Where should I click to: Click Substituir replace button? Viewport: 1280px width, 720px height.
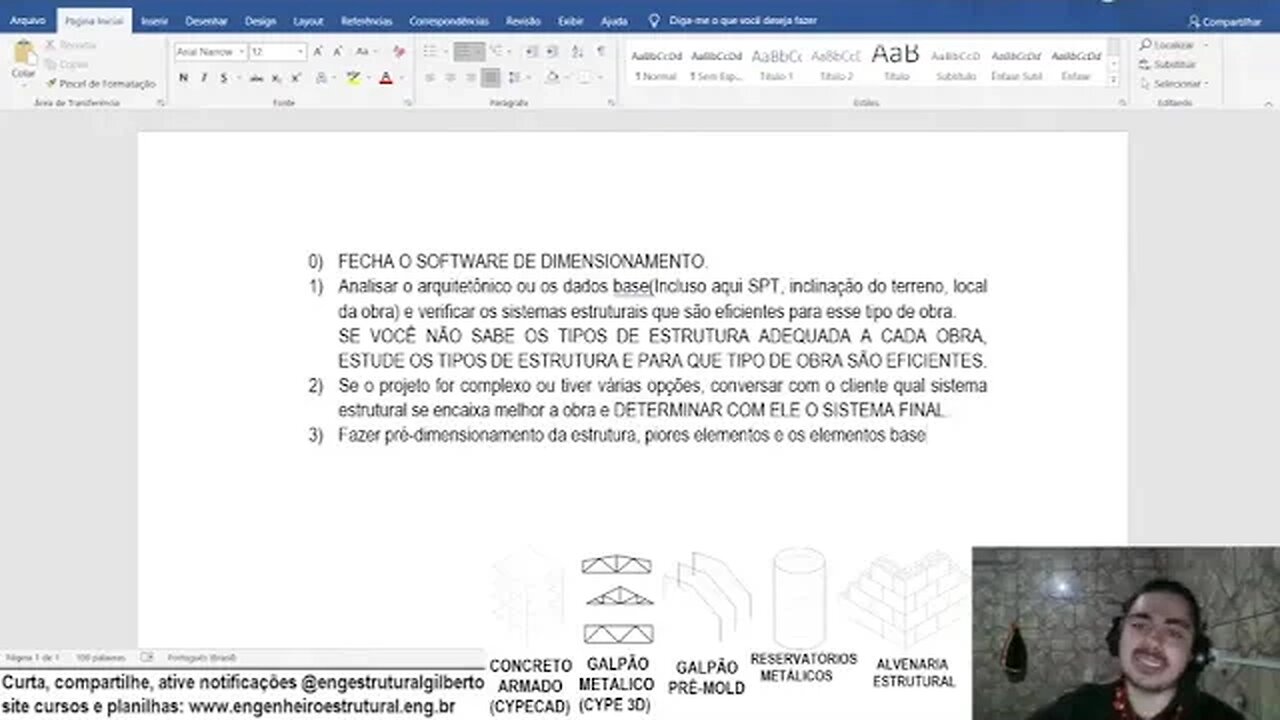[1168, 64]
